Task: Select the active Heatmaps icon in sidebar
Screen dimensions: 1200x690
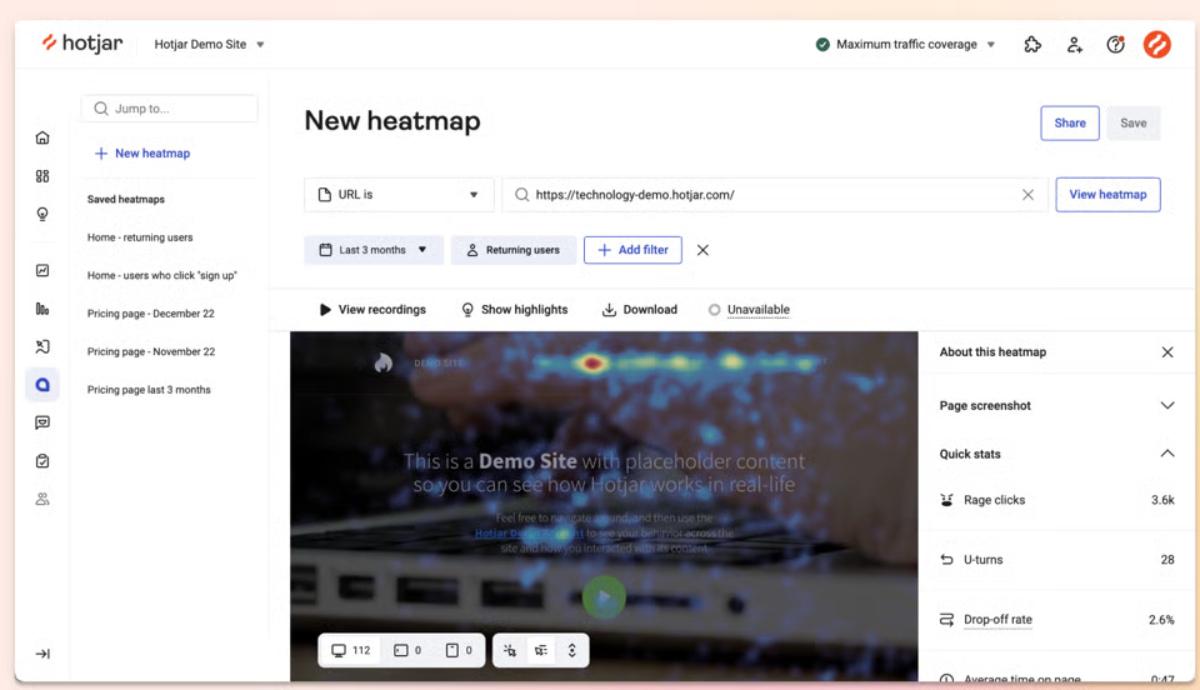Action: [43, 384]
